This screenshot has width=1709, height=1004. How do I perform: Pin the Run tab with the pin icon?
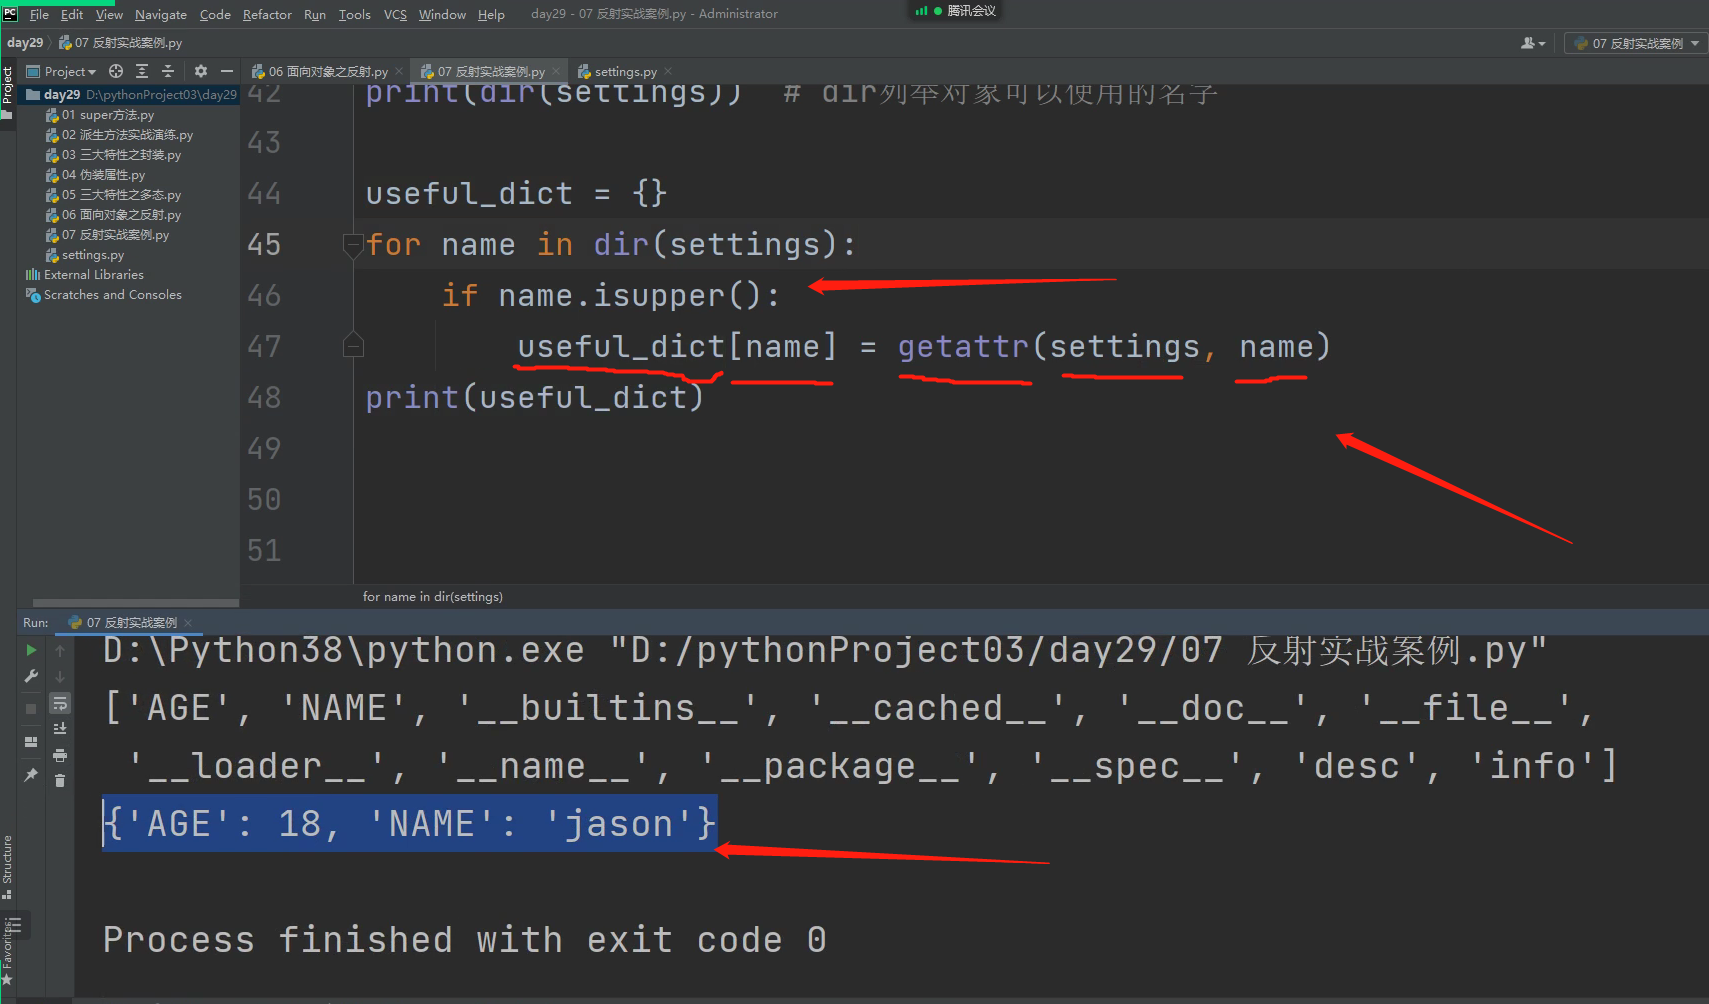(x=31, y=775)
